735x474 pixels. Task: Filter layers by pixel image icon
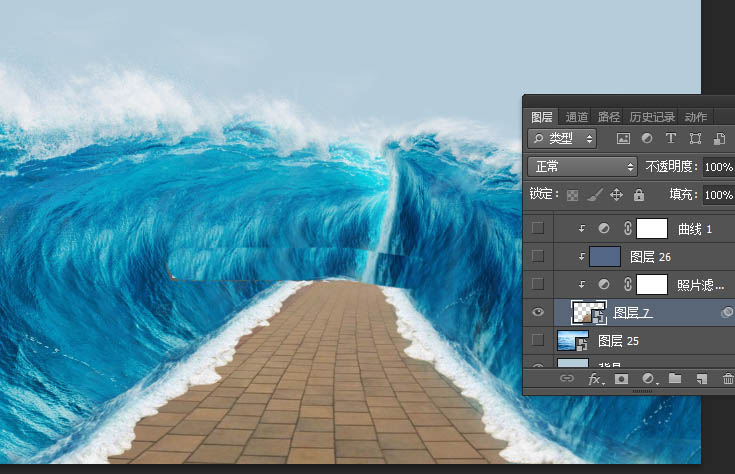[x=623, y=138]
